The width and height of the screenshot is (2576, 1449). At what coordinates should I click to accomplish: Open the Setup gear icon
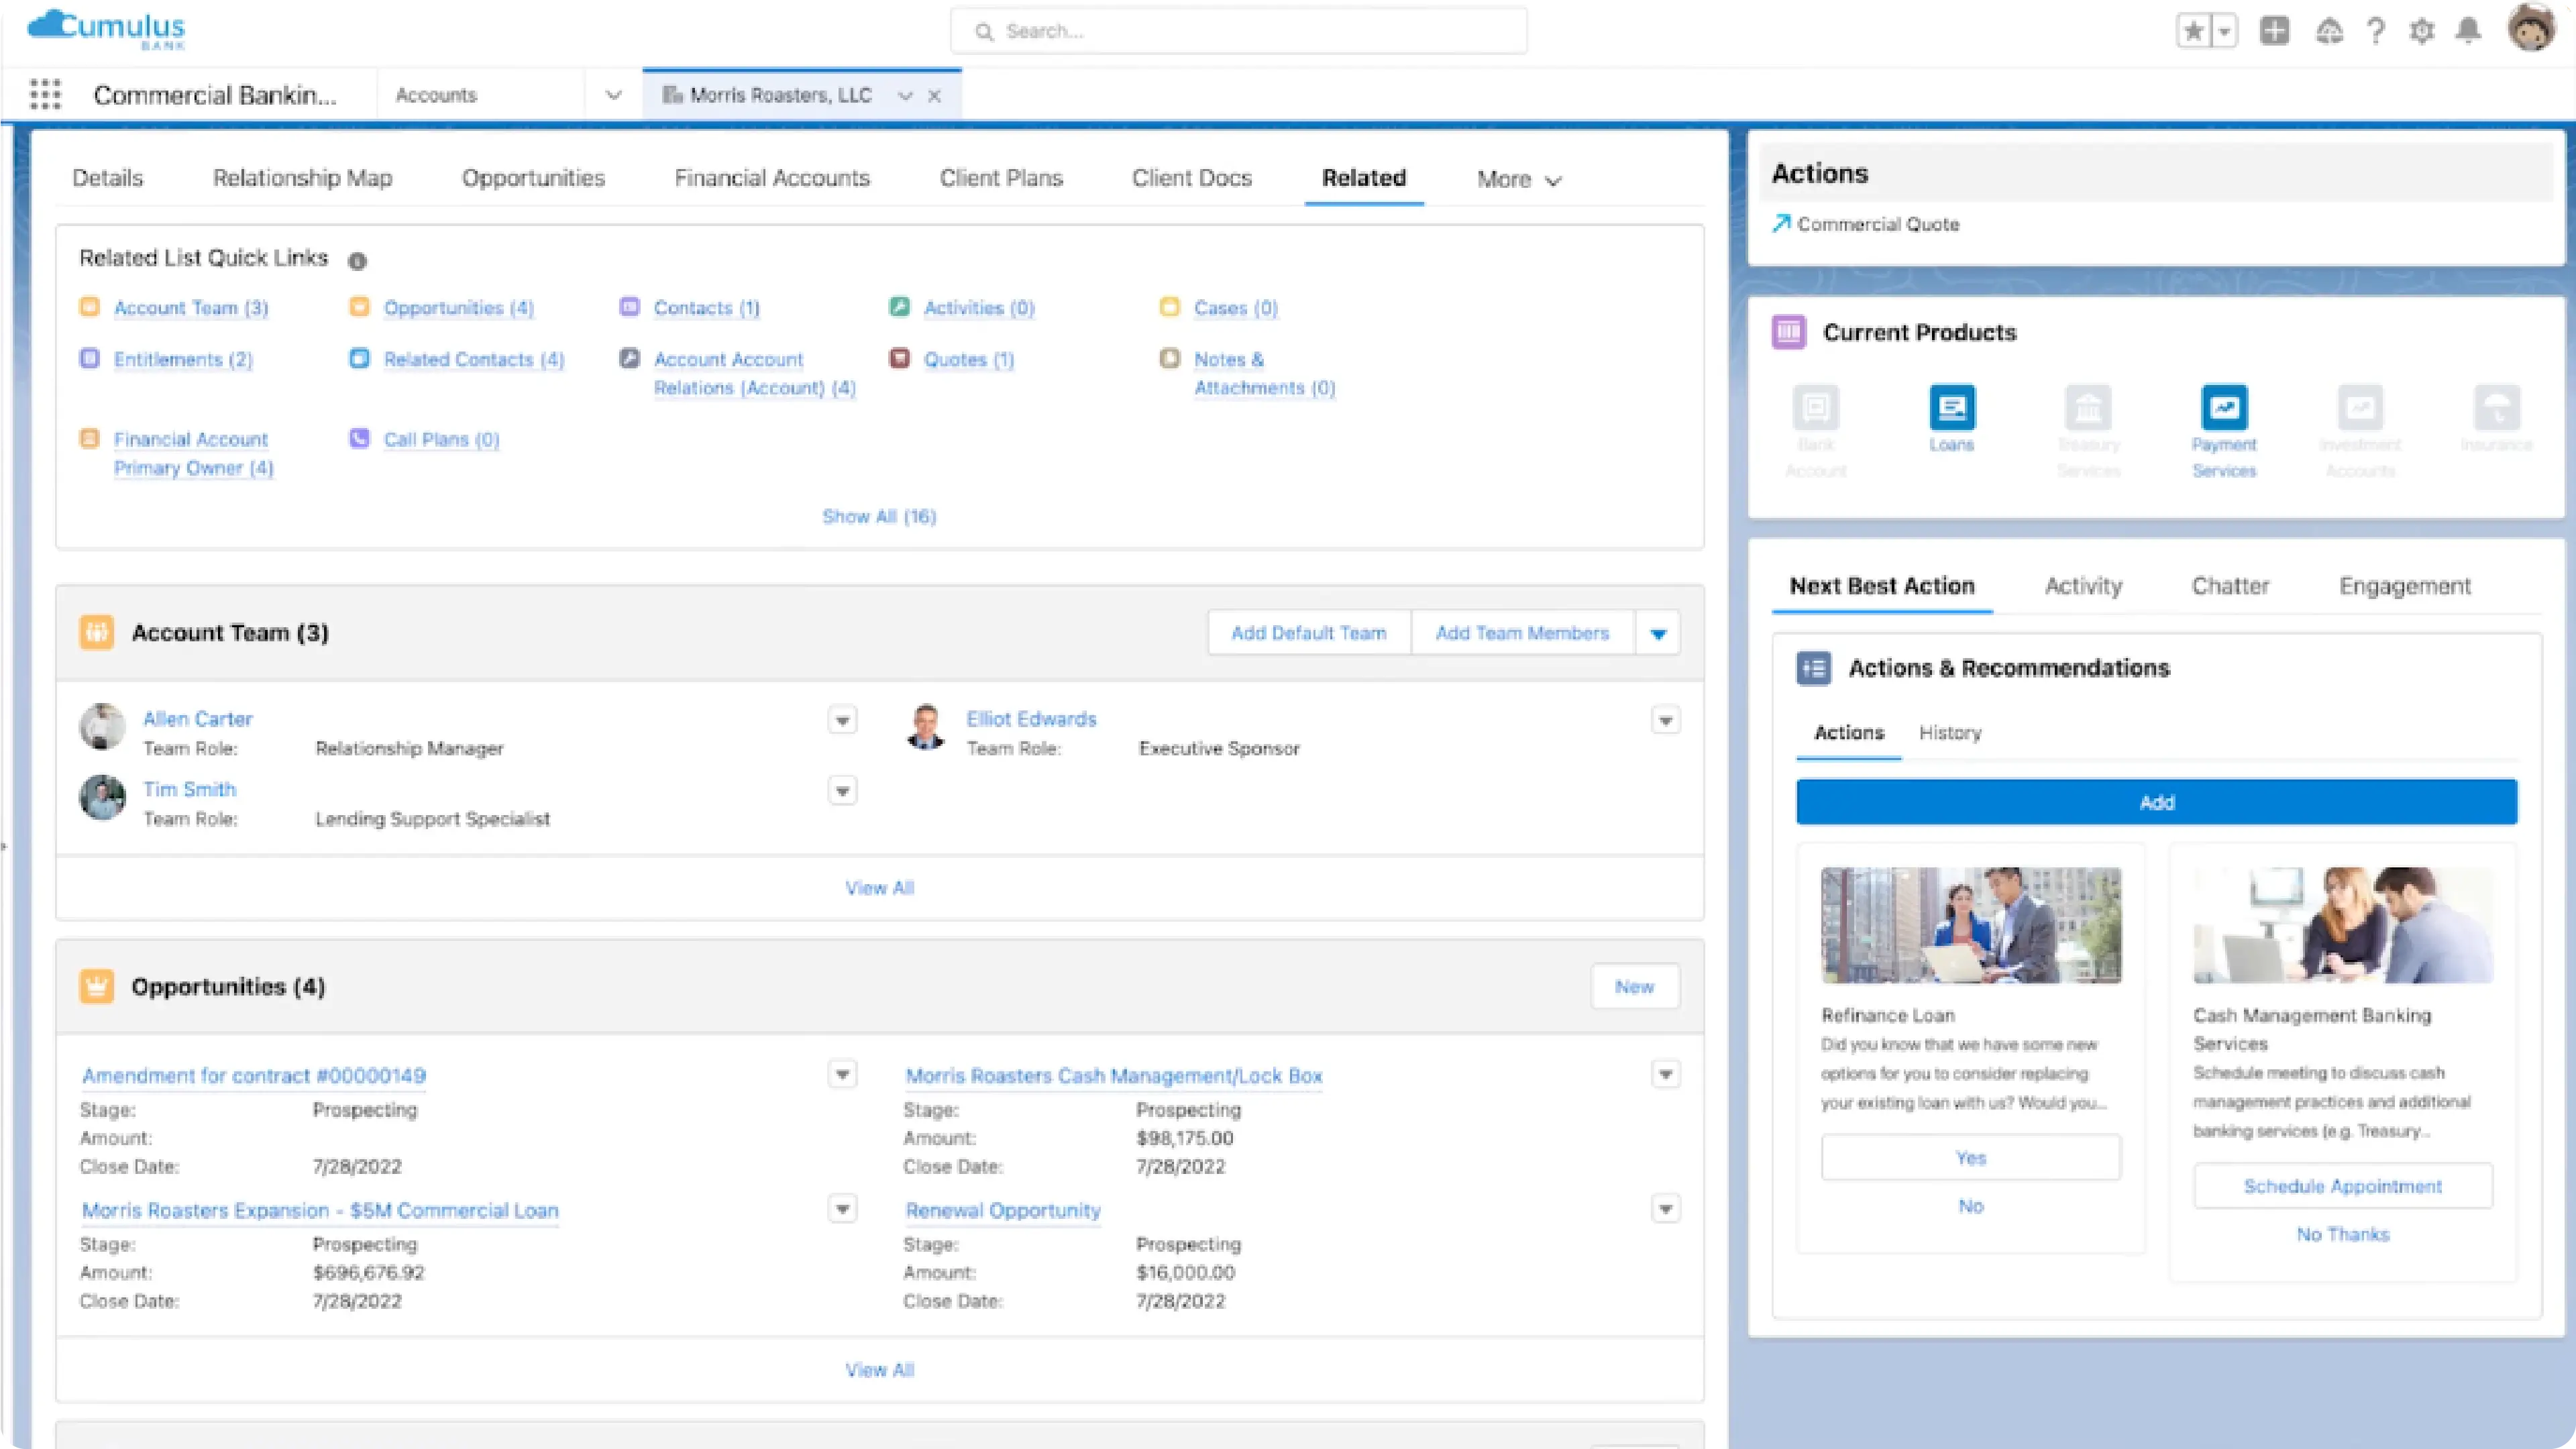[2421, 31]
